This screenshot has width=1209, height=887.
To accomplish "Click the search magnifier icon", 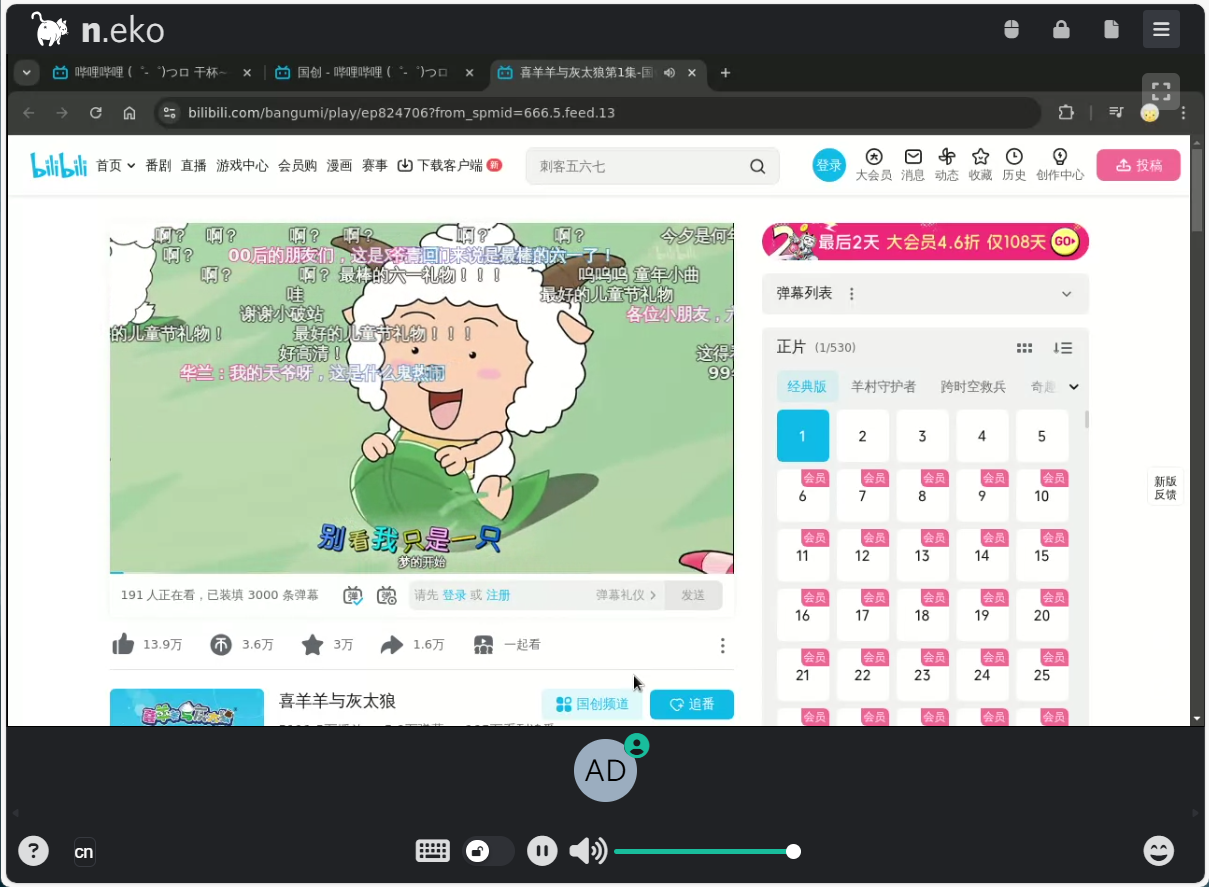I will (x=758, y=166).
